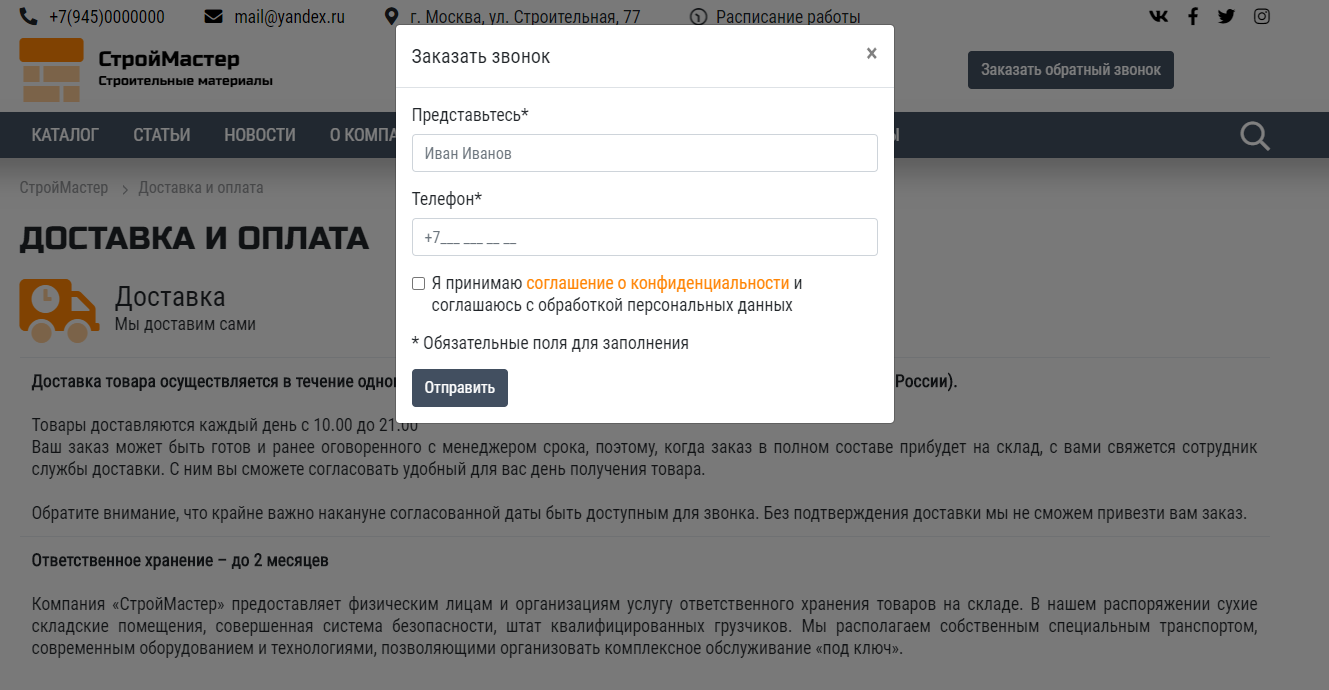Click the work schedule clock icon
This screenshot has height=690, width=1329.
tap(698, 17)
